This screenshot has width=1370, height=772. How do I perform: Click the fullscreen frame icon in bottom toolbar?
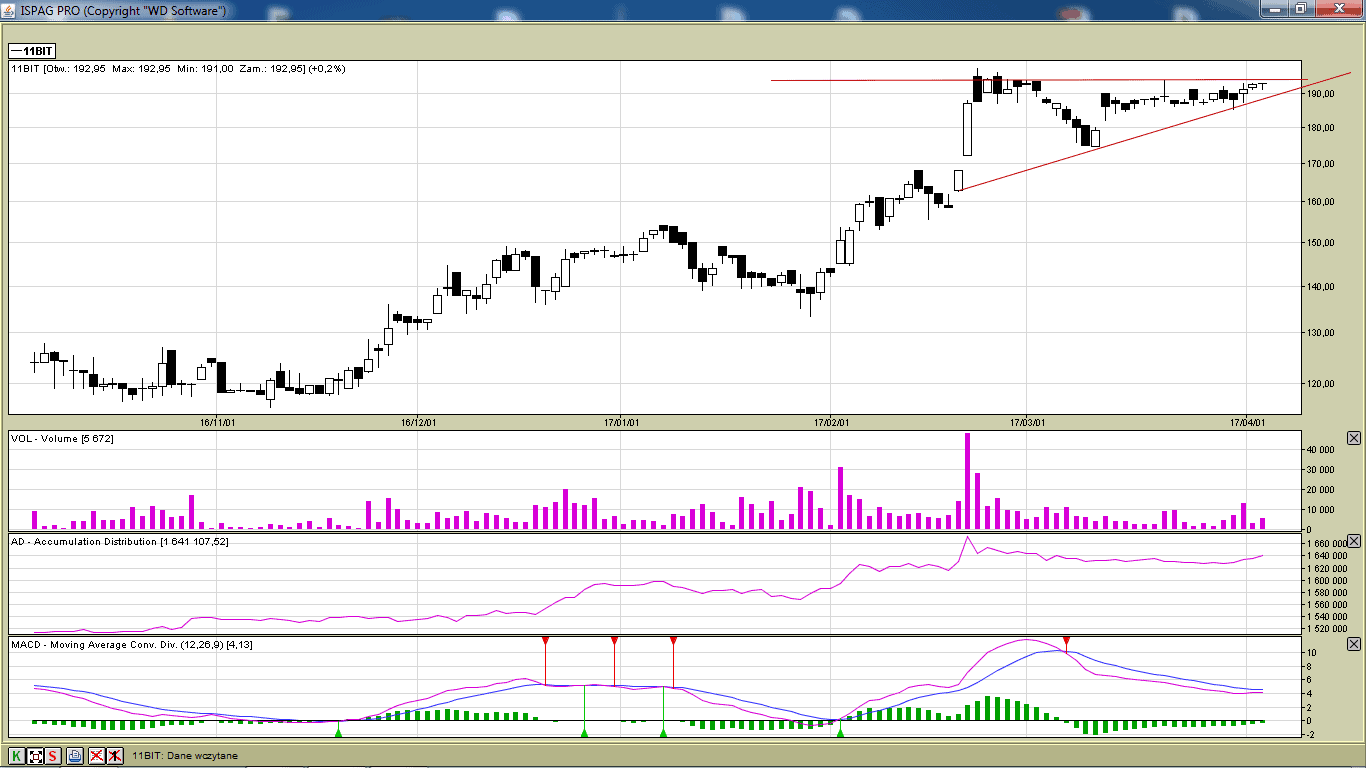(35, 756)
